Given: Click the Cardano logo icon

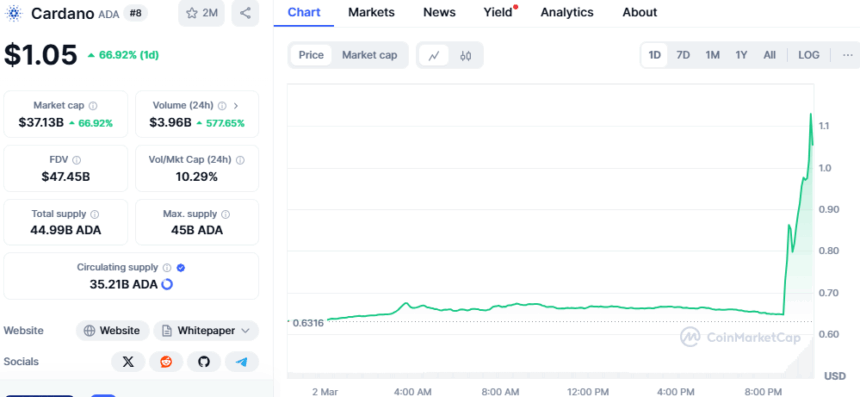Looking at the screenshot, I should tap(13, 13).
